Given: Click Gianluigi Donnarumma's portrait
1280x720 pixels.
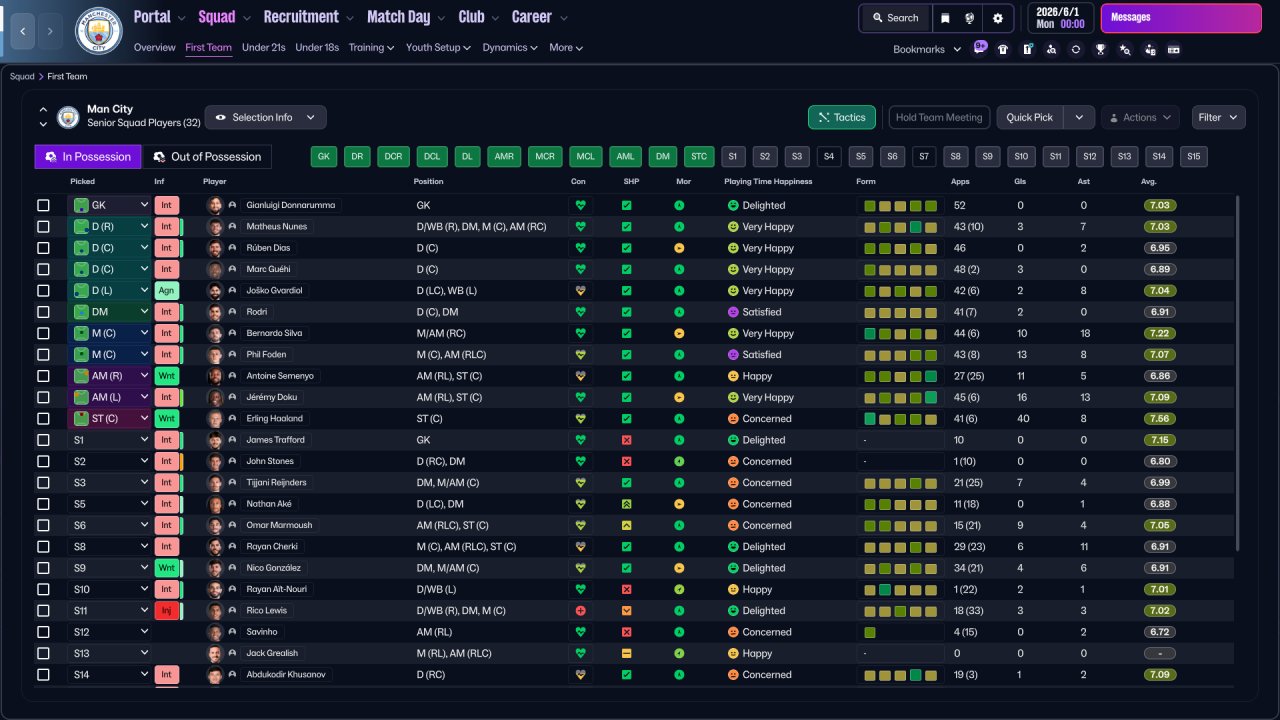Looking at the screenshot, I should coord(214,205).
